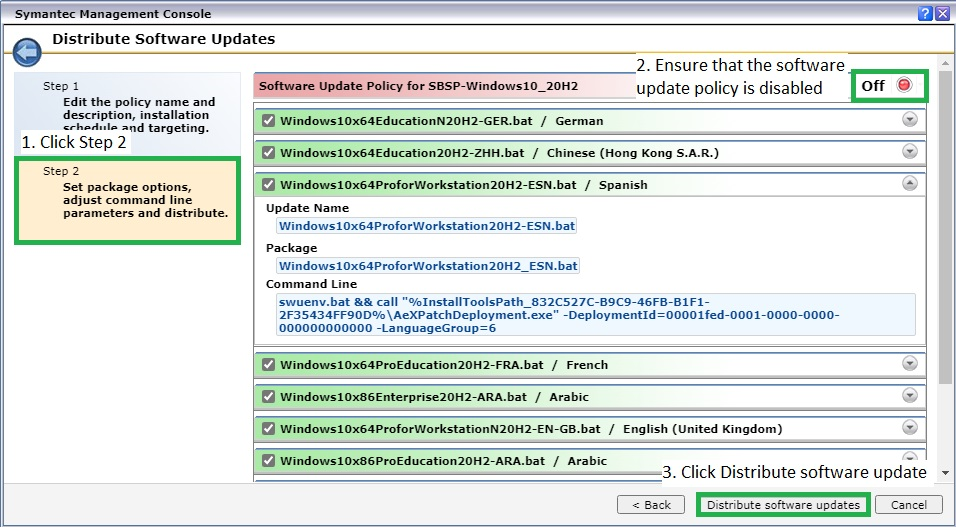Expand the French update row
The width and height of the screenshot is (956, 527).
pos(910,364)
